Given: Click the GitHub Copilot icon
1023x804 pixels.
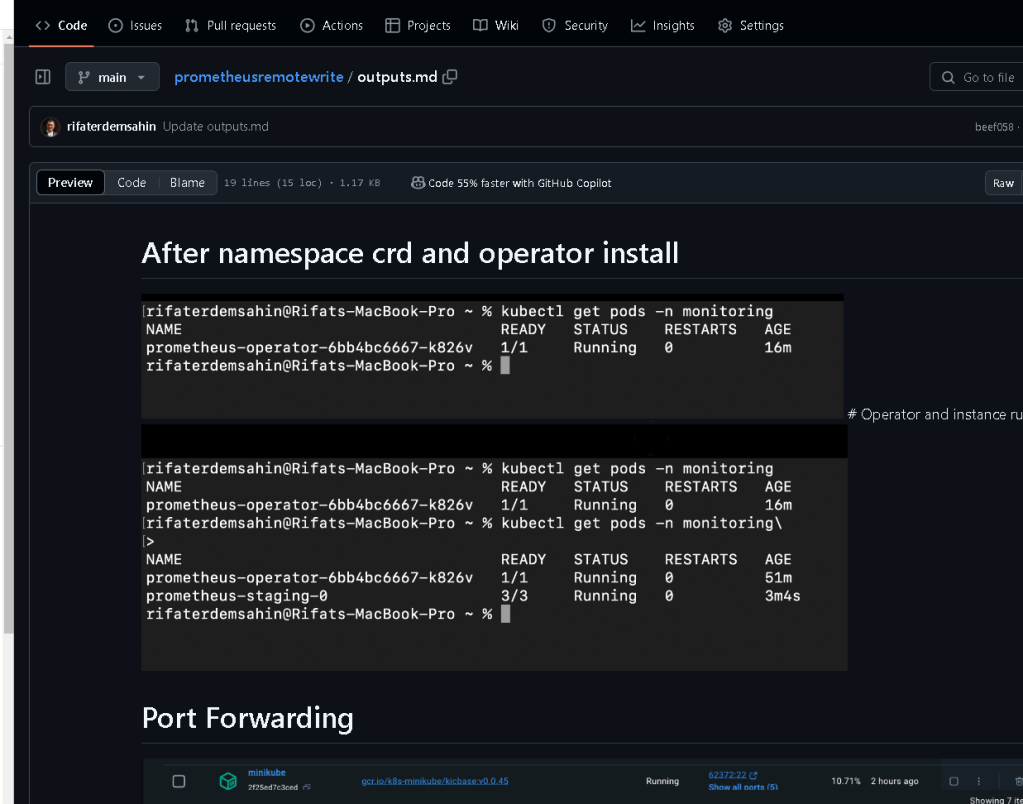Looking at the screenshot, I should 418,183.
